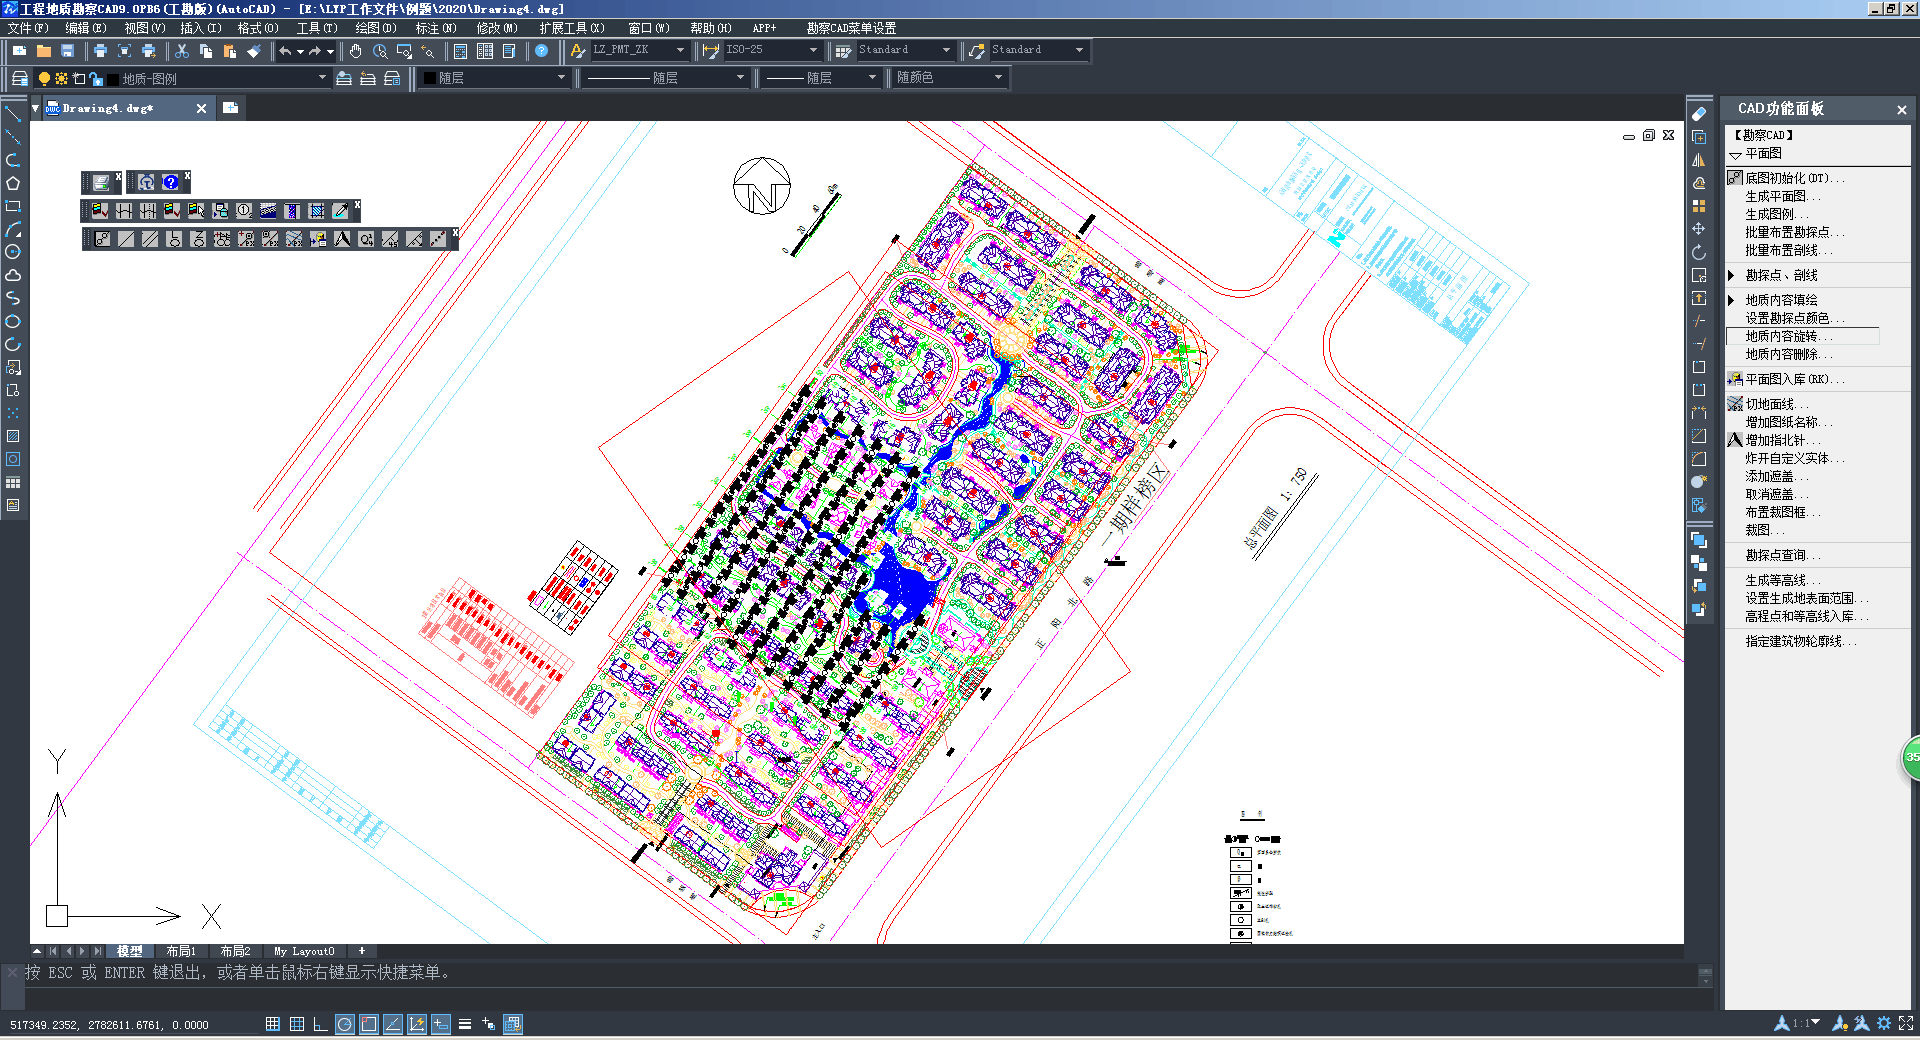Click the Save floppy disk icon
The image size is (1920, 1040).
[68, 51]
